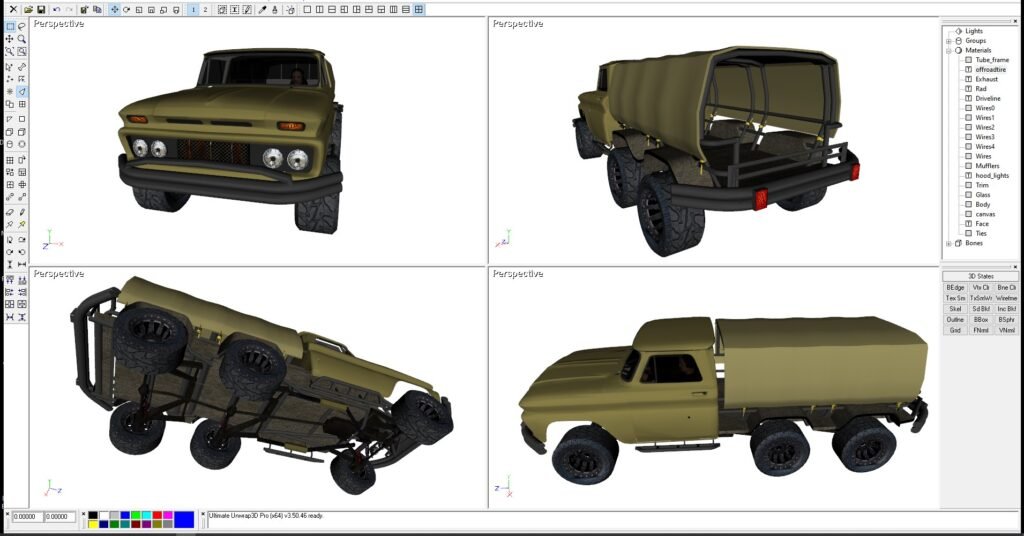
Task: Toggle the Grid 3D state
Action: [955, 330]
